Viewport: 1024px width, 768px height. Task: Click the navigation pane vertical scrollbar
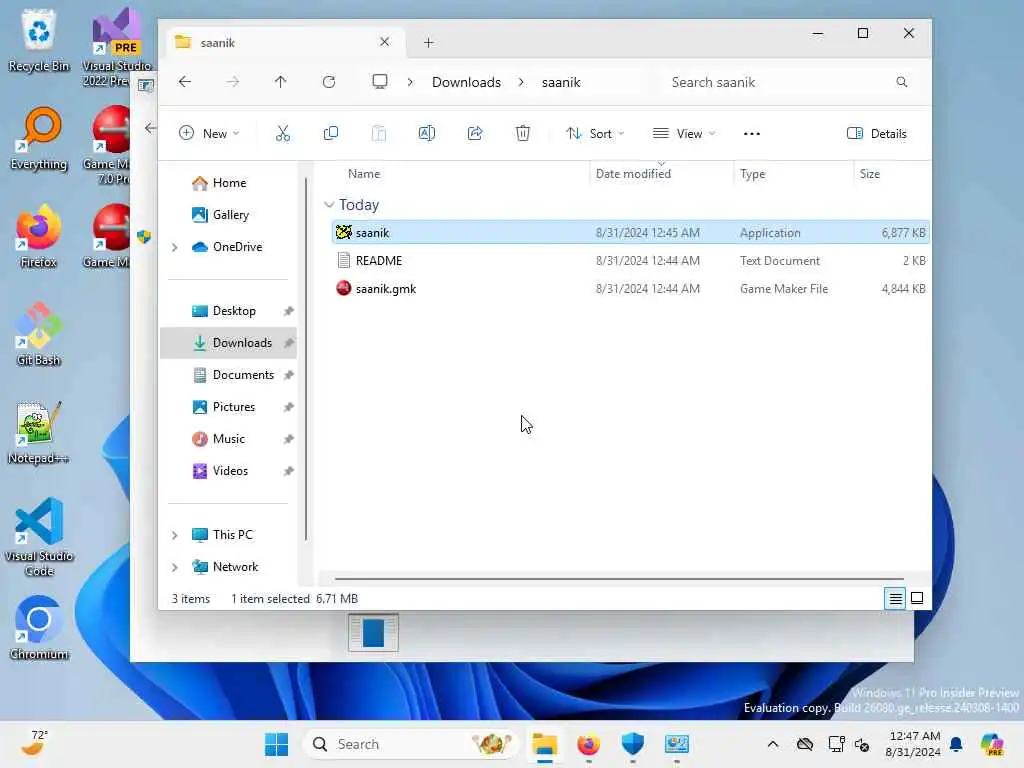306,359
